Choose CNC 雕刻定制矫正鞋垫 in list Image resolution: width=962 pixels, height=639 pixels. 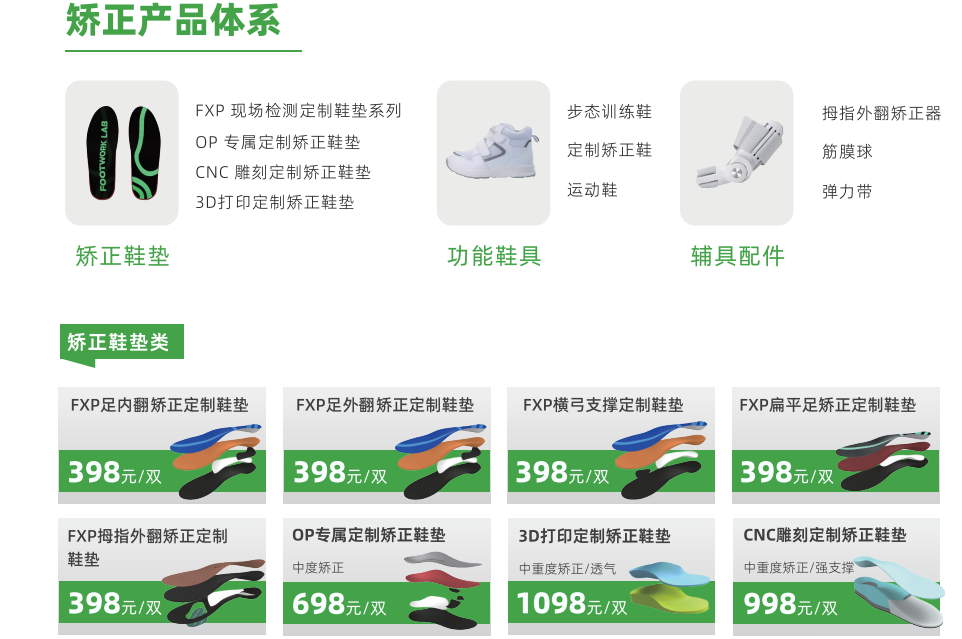click(x=283, y=172)
